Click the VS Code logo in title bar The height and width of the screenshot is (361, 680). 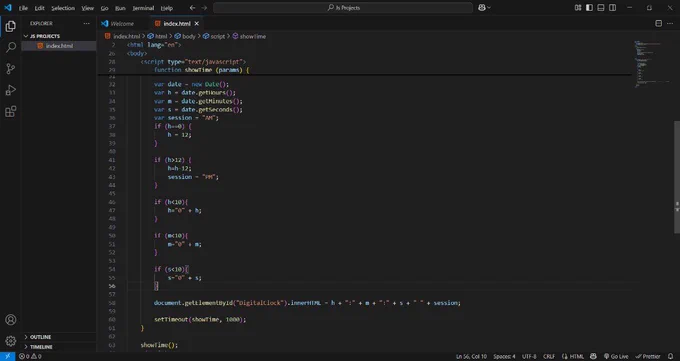point(7,7)
